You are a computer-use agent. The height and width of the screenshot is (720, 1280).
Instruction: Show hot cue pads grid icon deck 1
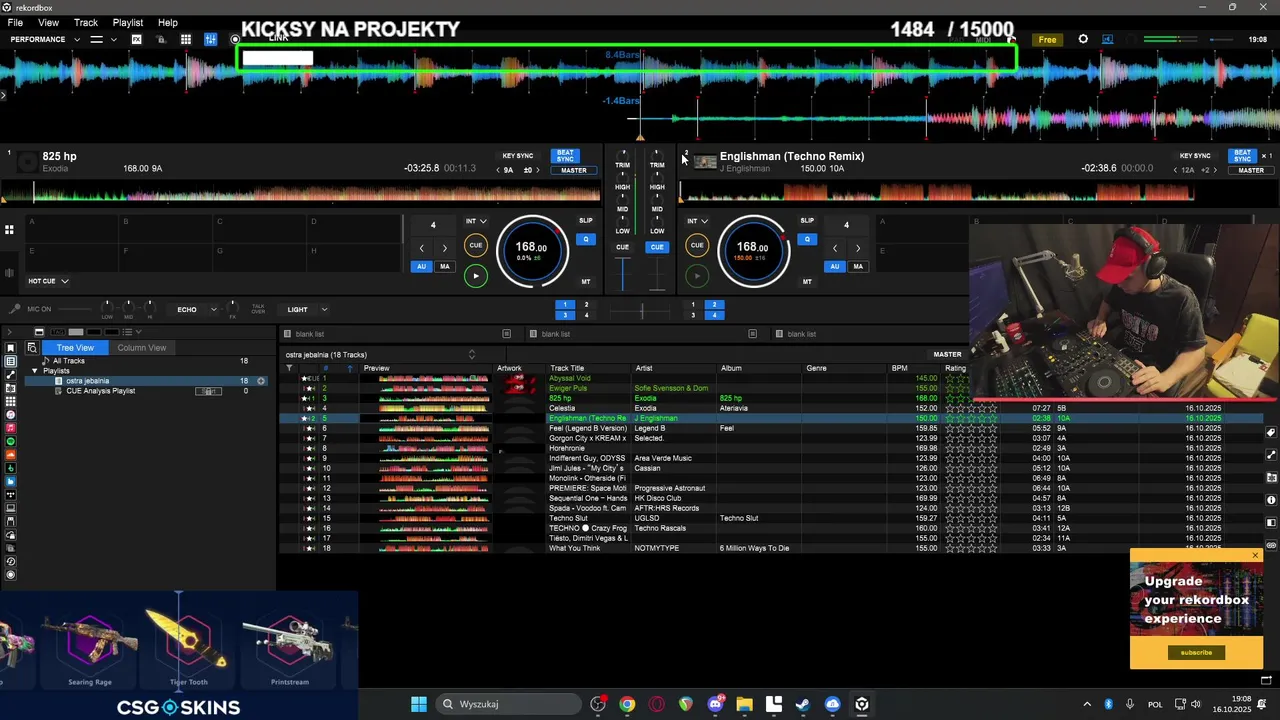pos(9,230)
